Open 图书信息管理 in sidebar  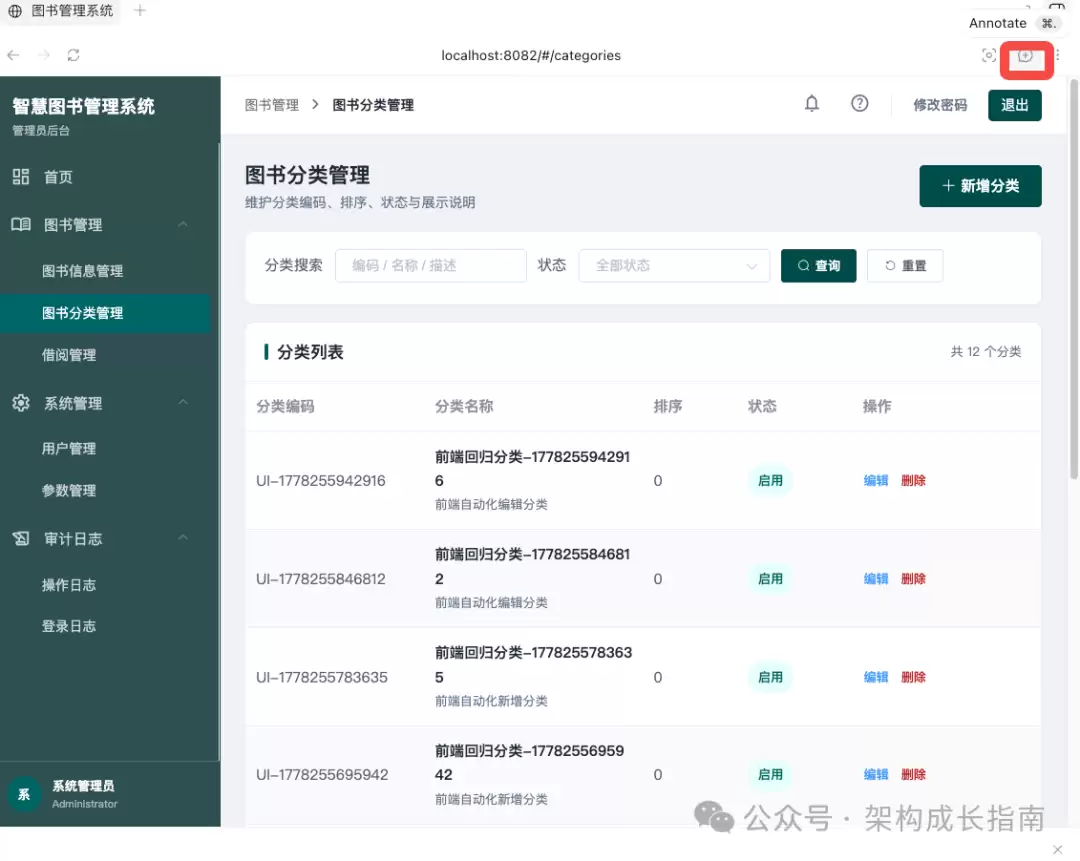83,271
